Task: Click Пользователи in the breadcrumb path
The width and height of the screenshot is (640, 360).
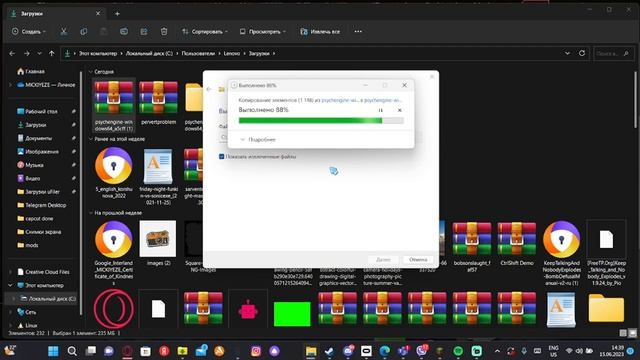Action: (x=198, y=53)
